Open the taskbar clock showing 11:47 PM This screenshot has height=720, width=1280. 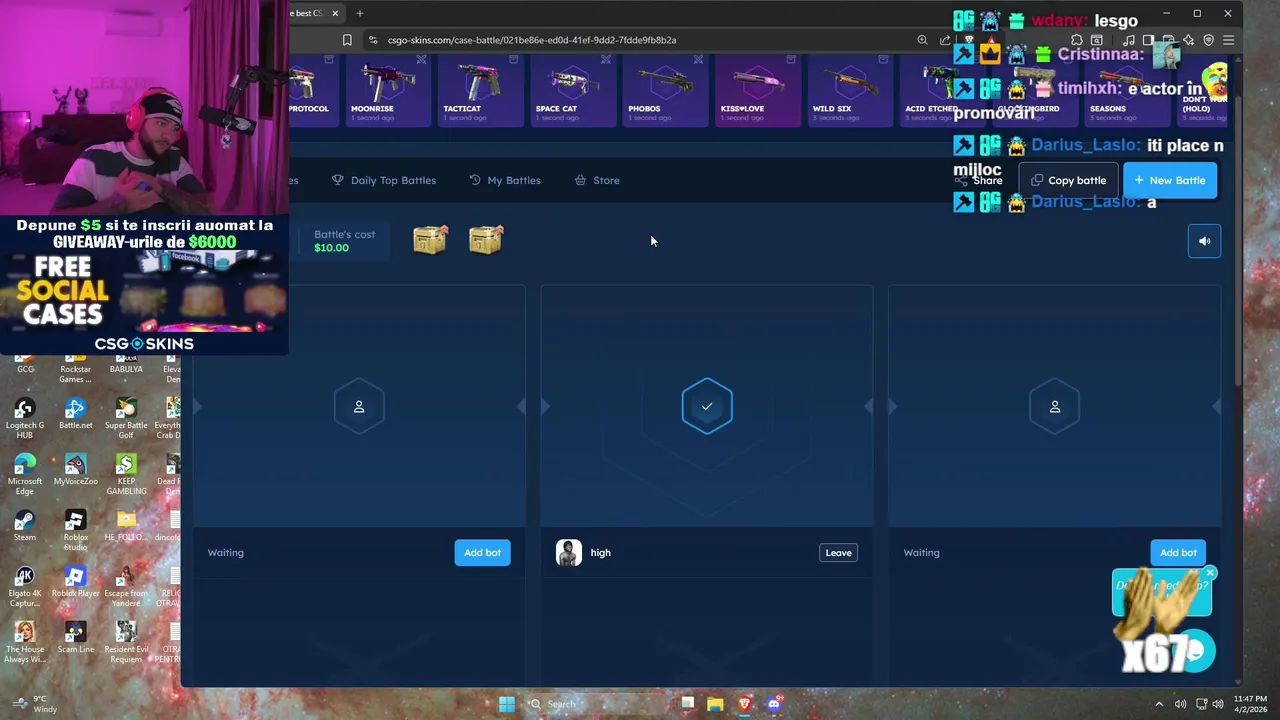click(1250, 704)
